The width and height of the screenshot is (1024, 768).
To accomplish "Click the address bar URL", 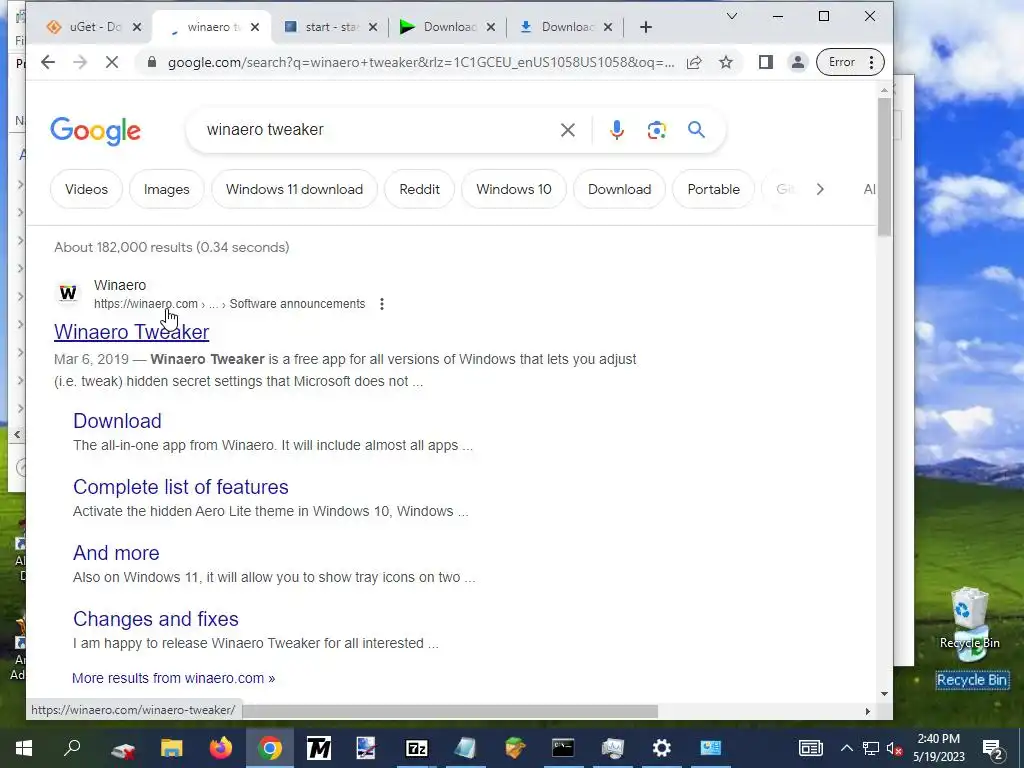I will click(421, 63).
